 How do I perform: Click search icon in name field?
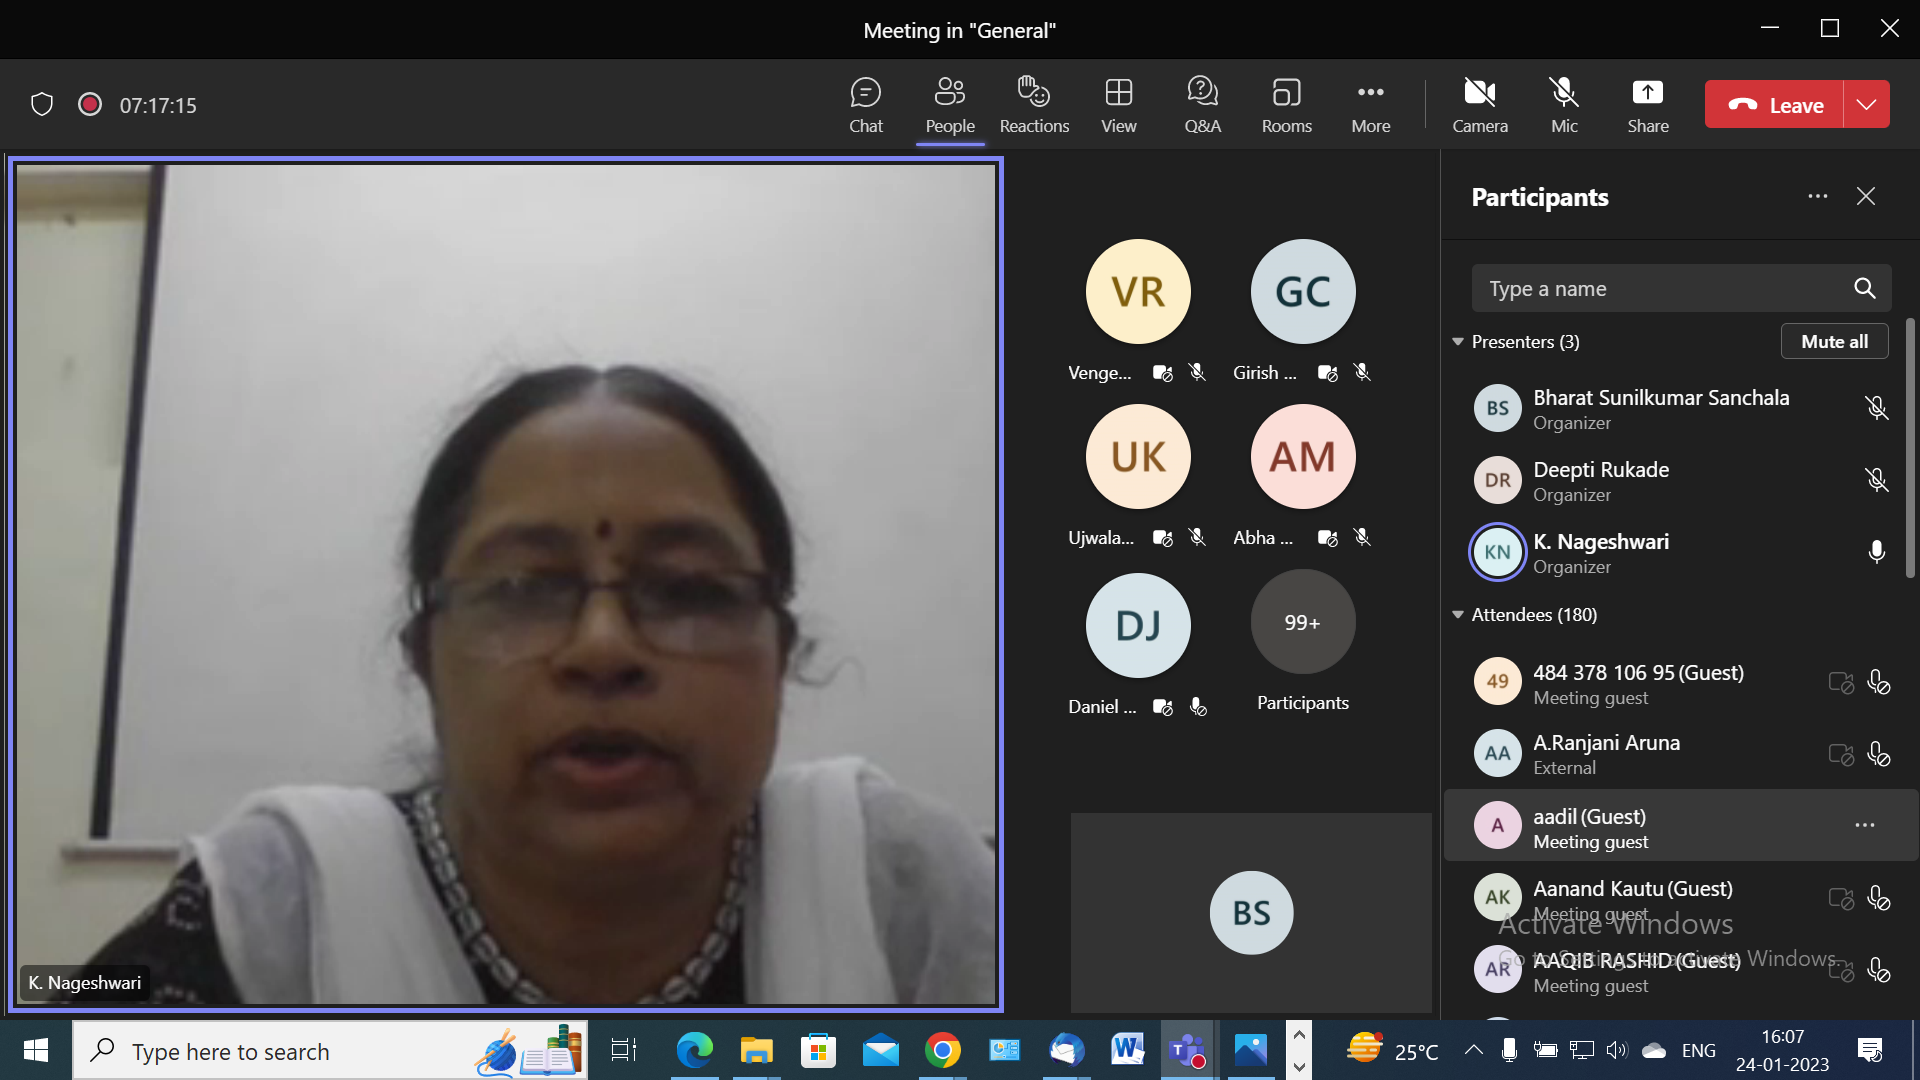point(1864,288)
